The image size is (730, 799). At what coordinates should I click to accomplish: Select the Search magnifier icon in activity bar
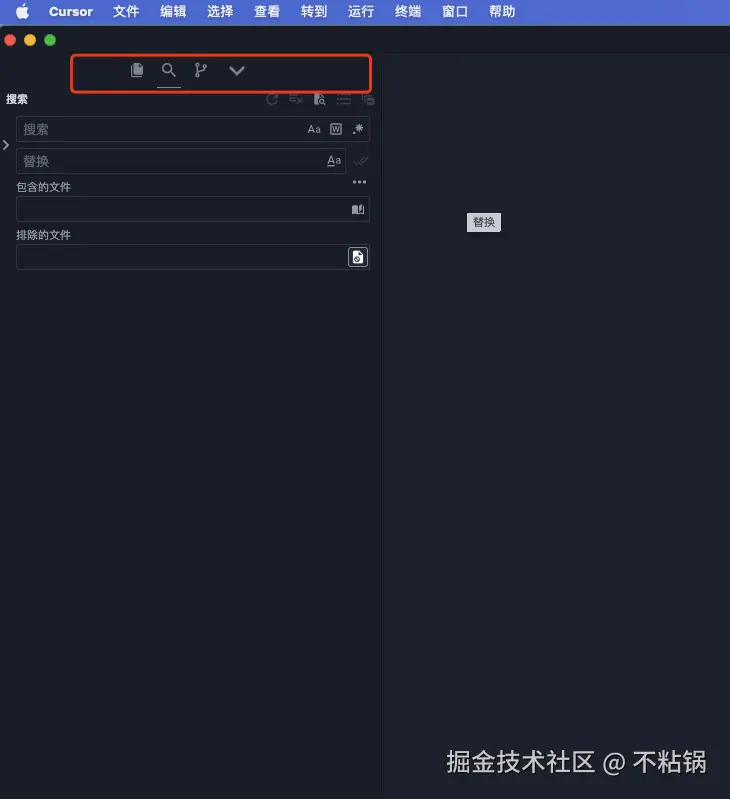click(169, 70)
